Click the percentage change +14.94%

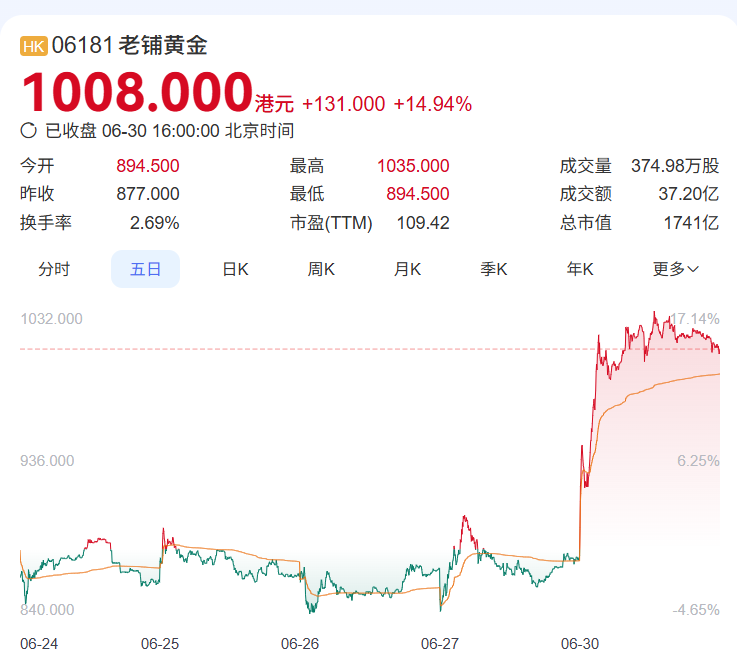click(x=432, y=104)
